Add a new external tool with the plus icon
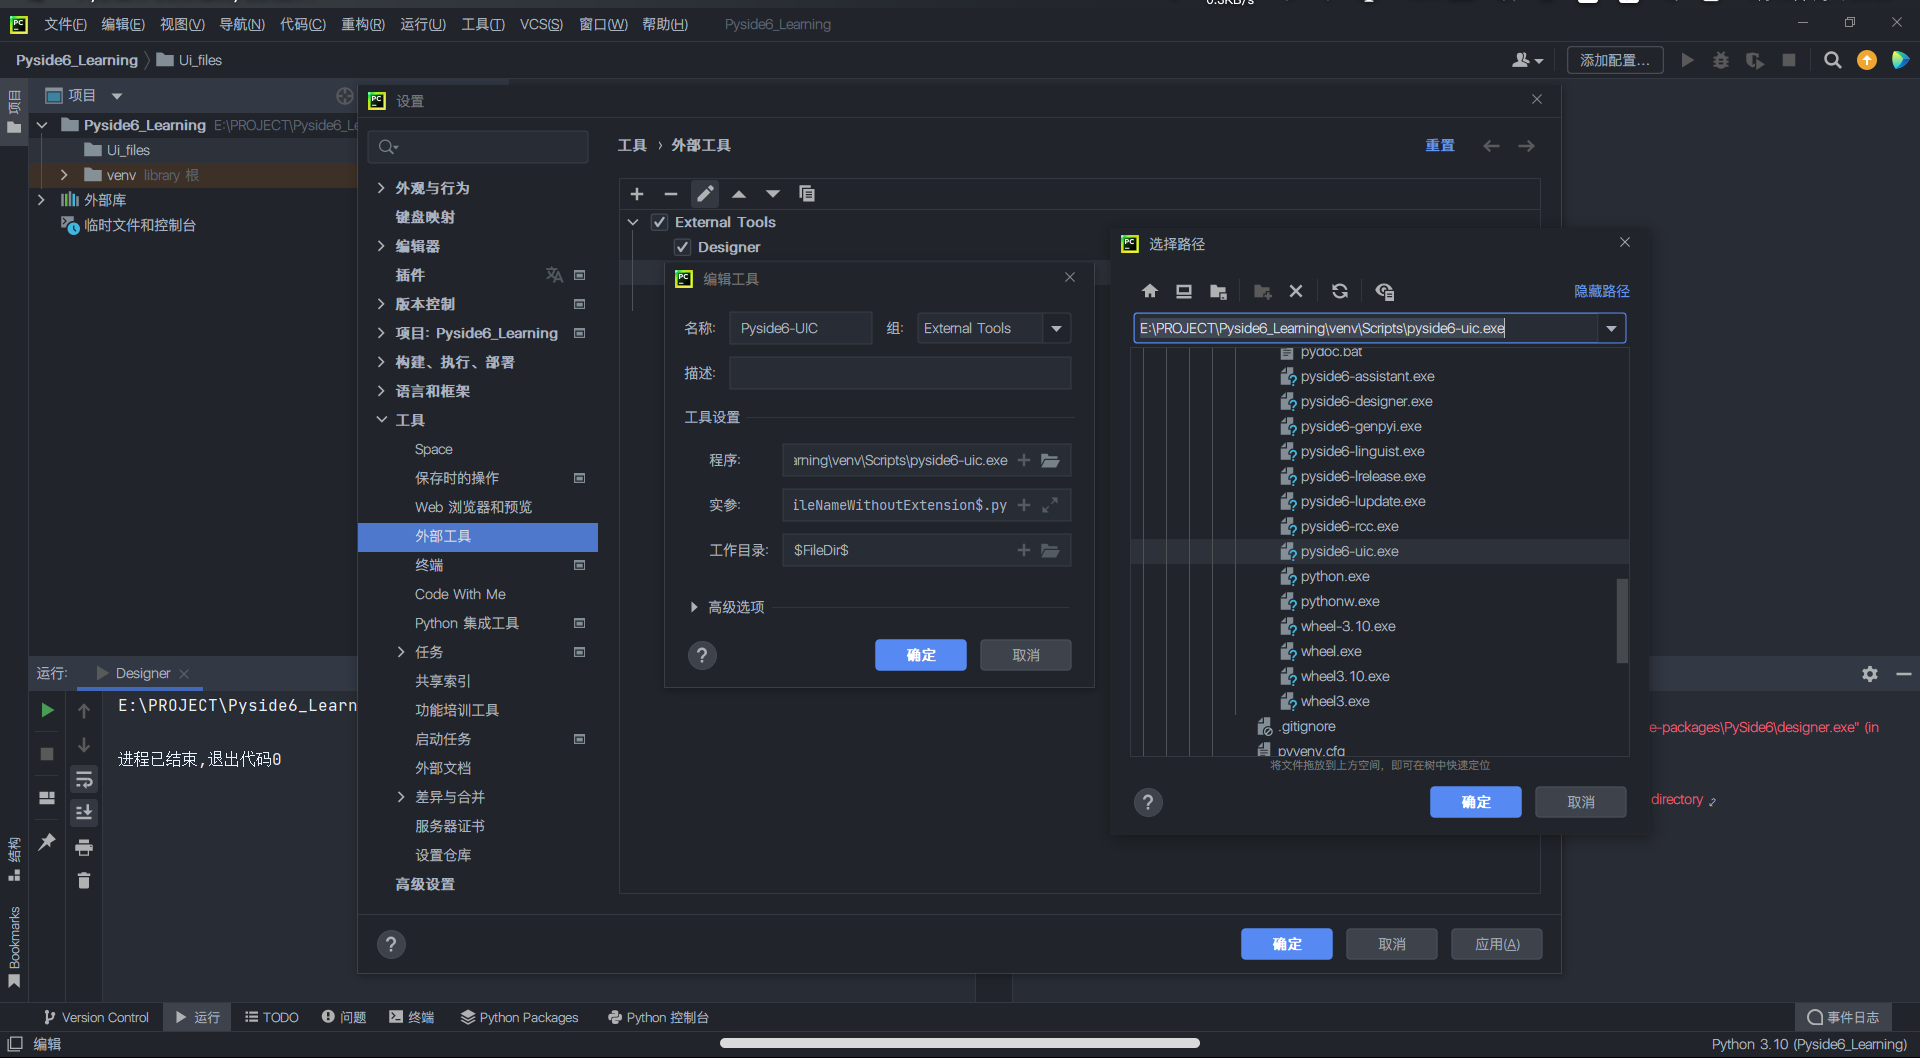The width and height of the screenshot is (1920, 1058). tap(637, 194)
